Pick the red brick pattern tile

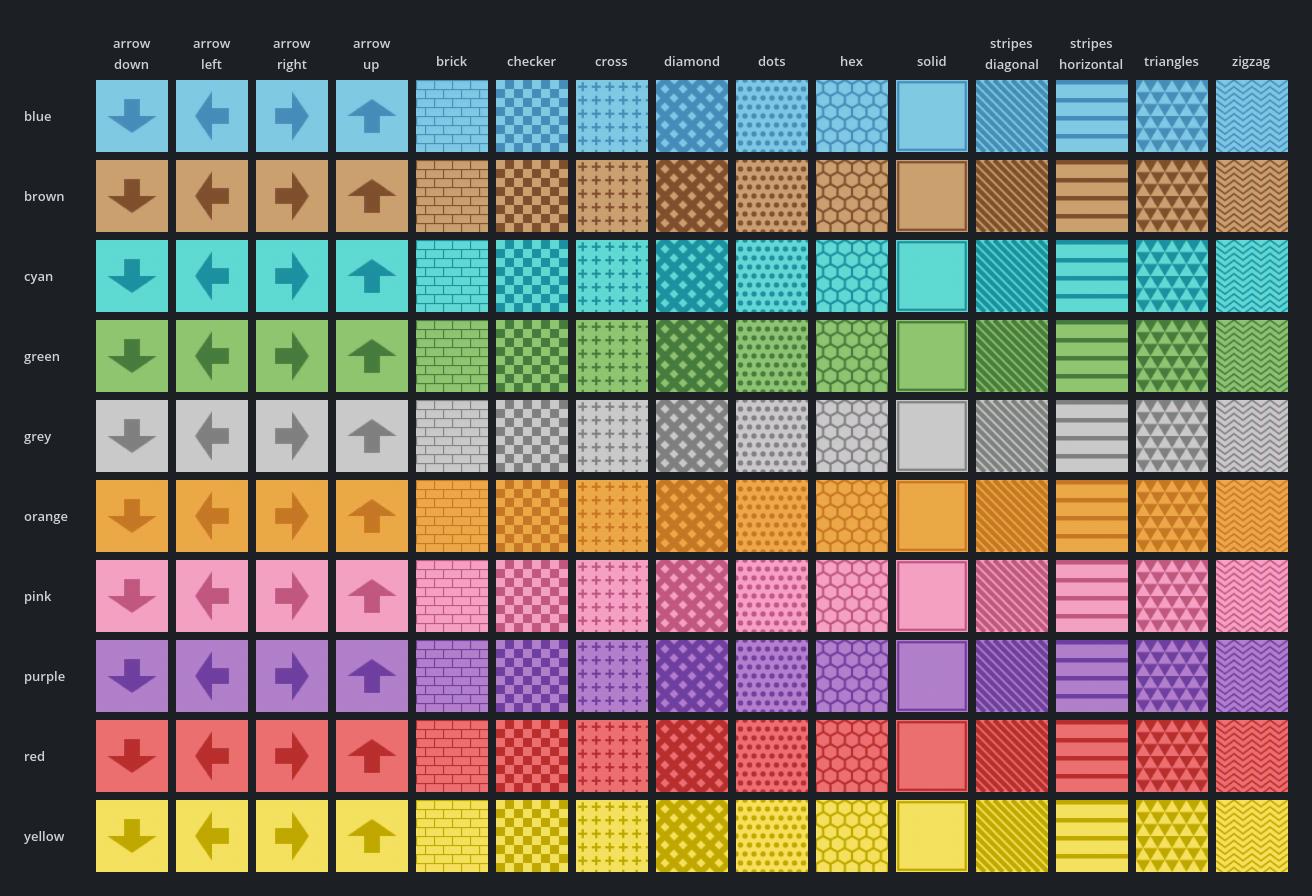[x=452, y=756]
